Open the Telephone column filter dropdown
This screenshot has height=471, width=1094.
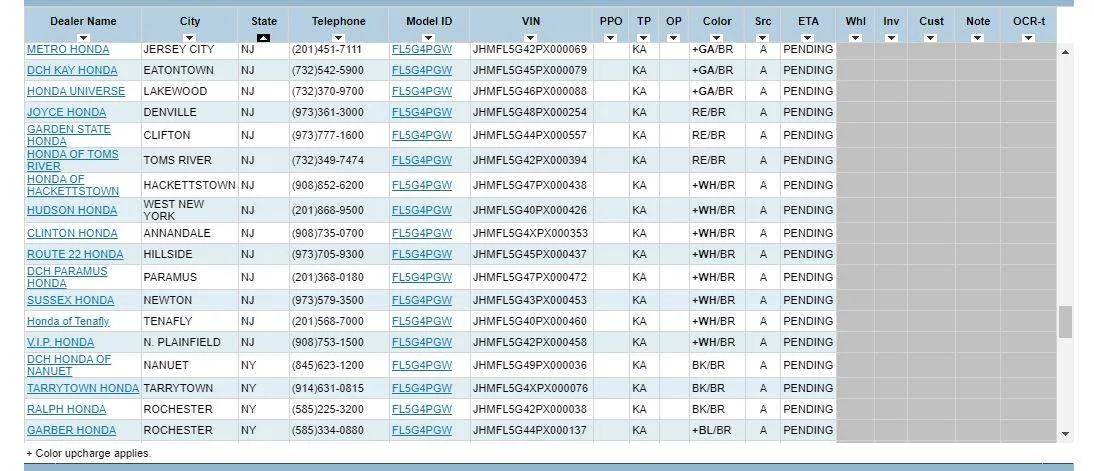[x=338, y=38]
